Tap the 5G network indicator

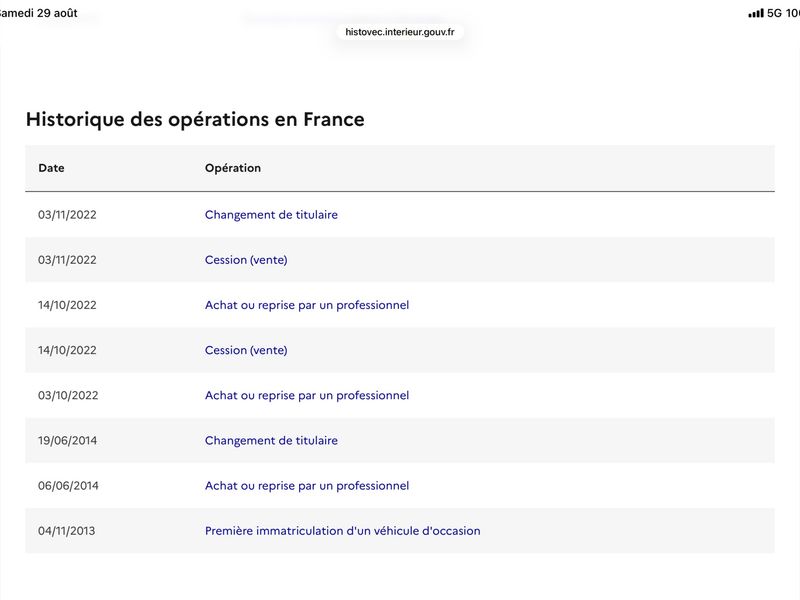[x=774, y=13]
